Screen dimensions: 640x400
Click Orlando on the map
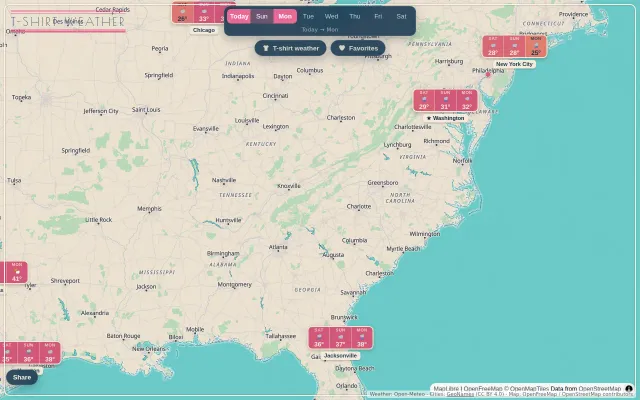tap(347, 386)
